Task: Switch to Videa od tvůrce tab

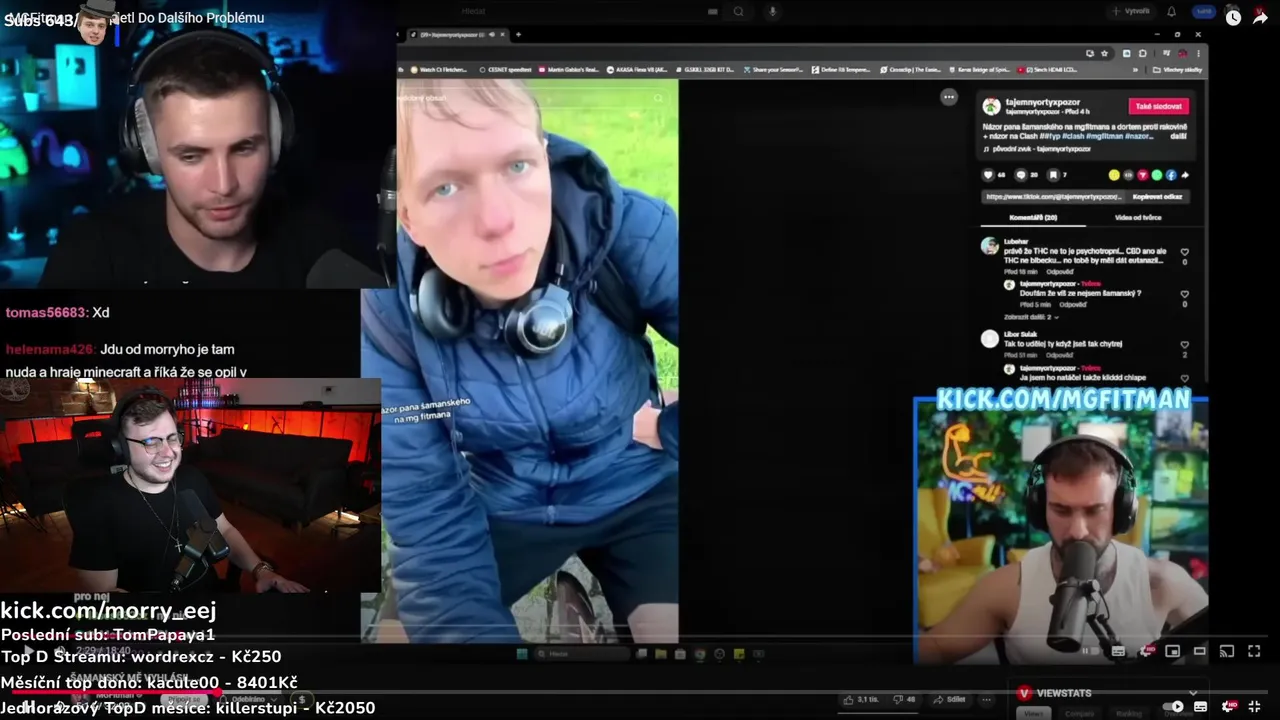Action: tap(1138, 217)
